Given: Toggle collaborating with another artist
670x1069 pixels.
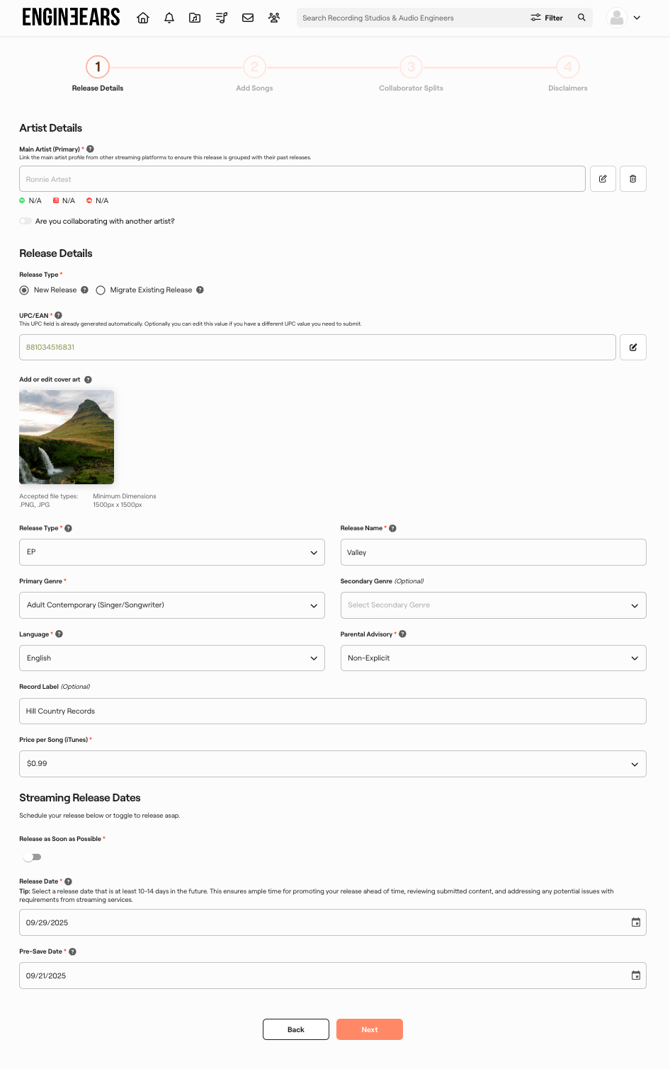Looking at the screenshot, I should coord(26,221).
